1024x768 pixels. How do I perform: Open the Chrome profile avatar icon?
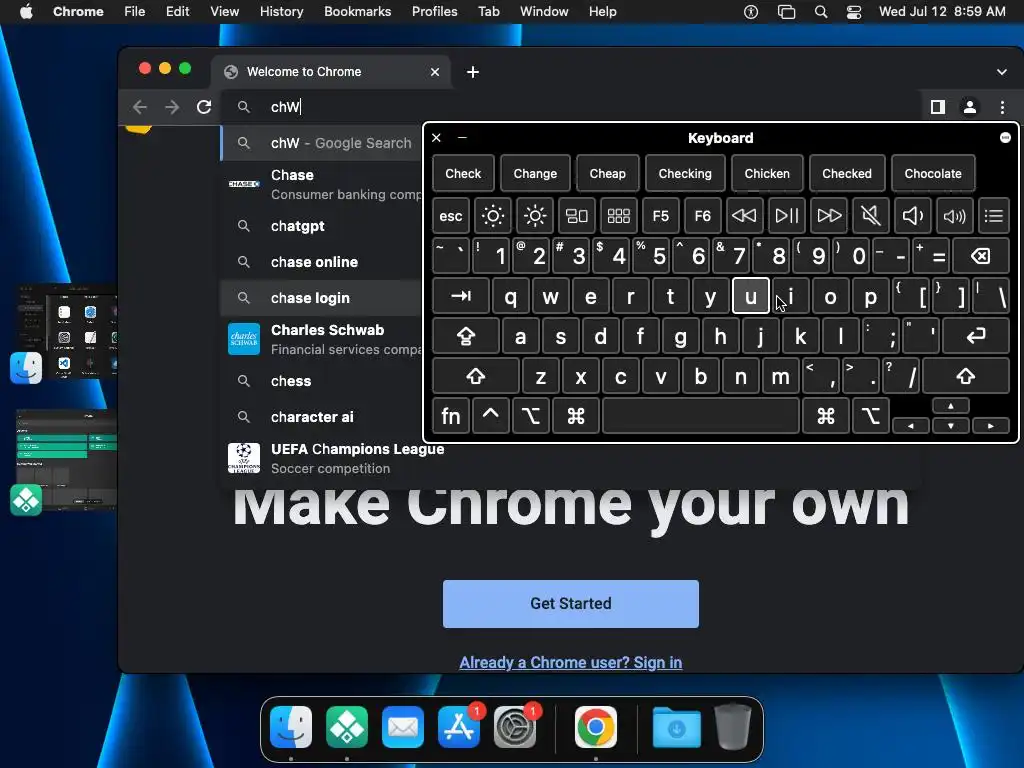[x=970, y=107]
